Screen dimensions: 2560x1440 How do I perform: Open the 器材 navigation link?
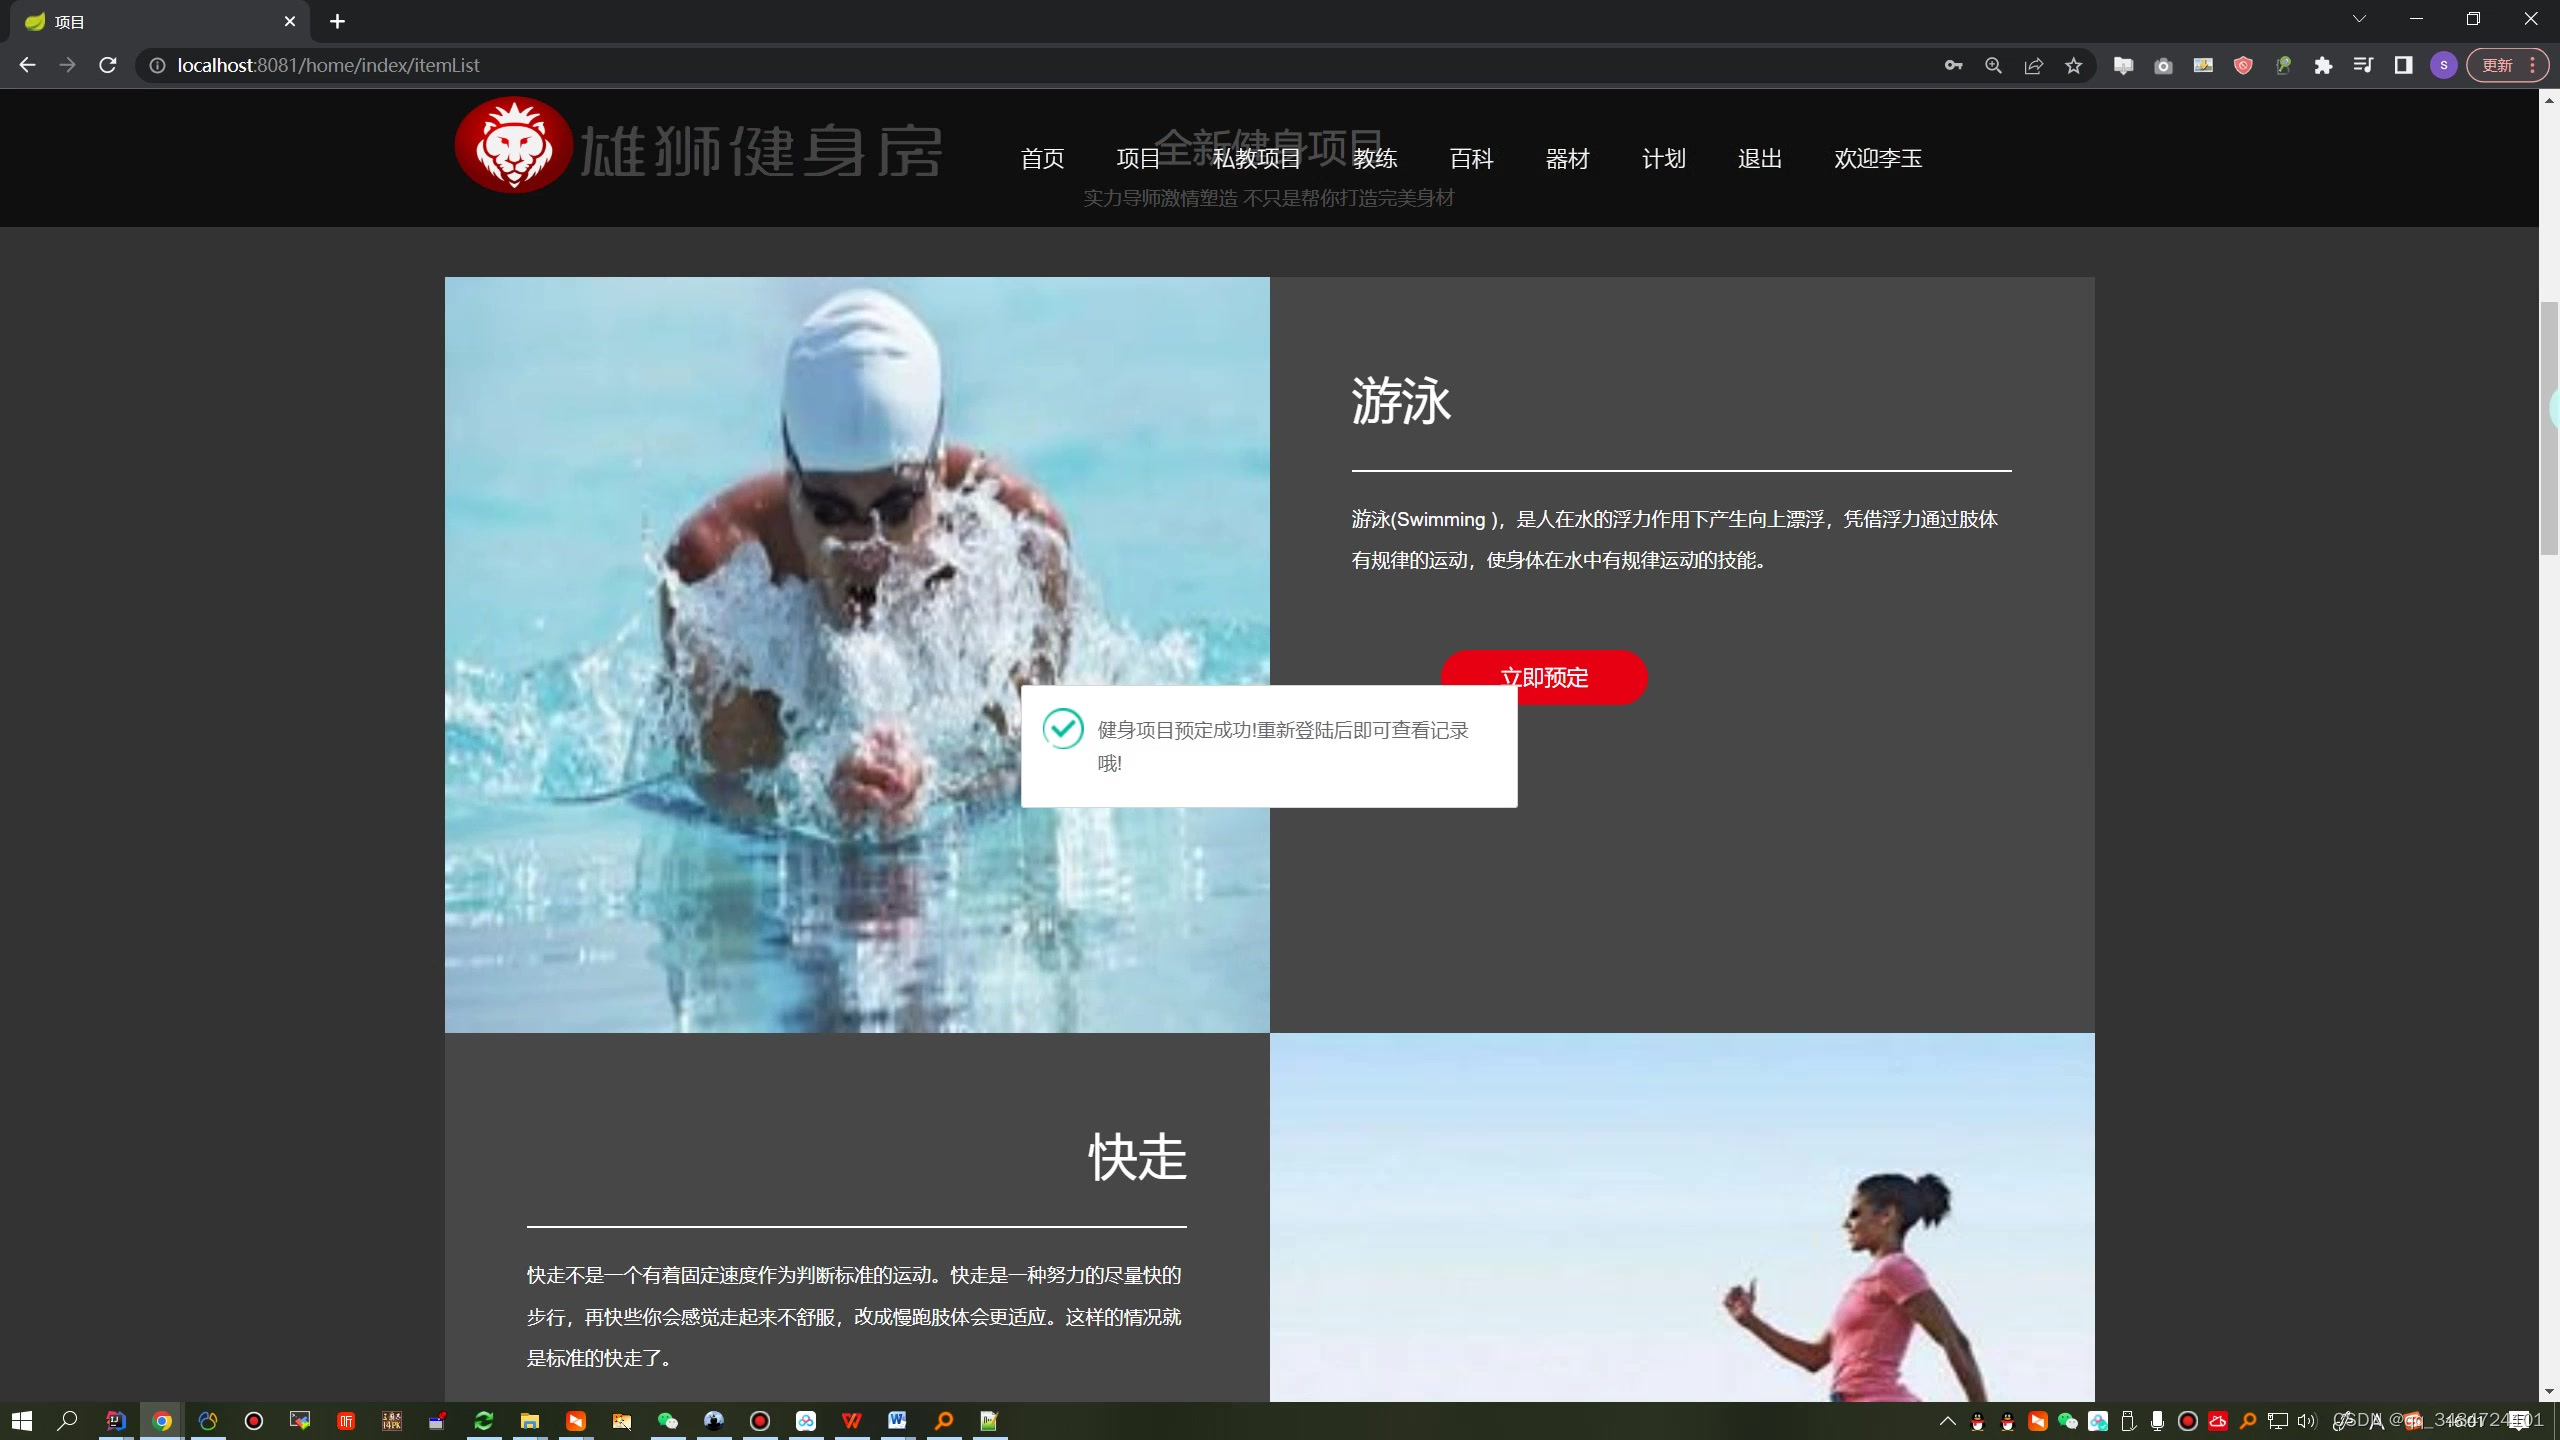(1567, 158)
